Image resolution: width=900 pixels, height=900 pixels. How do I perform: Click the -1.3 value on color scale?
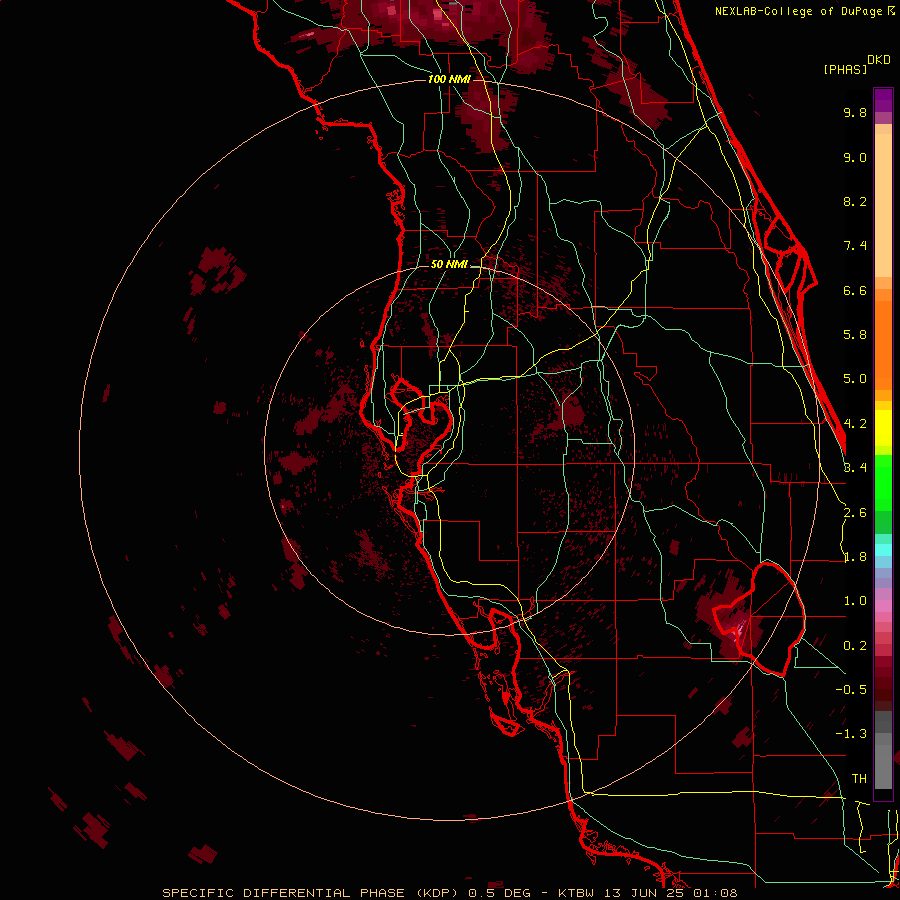point(851,734)
